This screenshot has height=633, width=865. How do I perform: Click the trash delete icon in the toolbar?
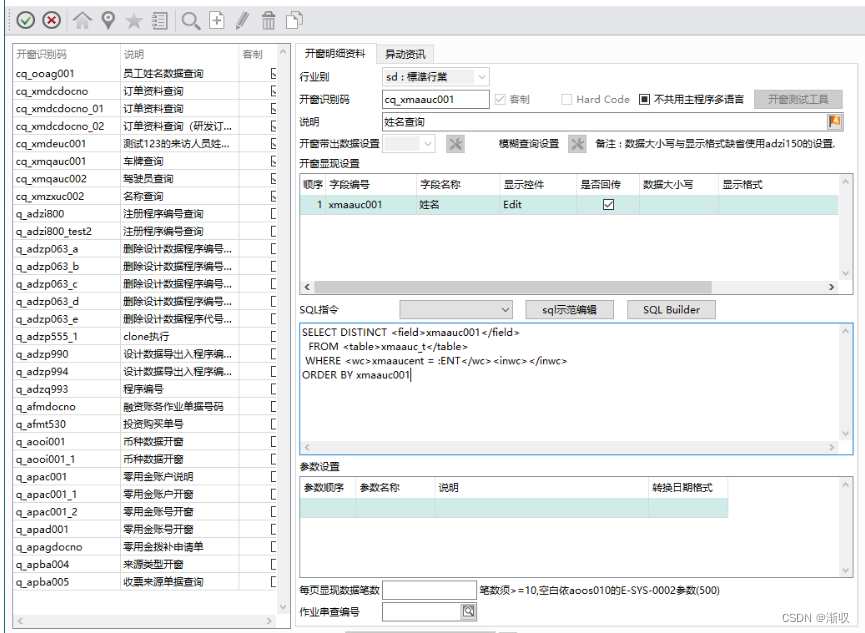pyautogui.click(x=267, y=20)
